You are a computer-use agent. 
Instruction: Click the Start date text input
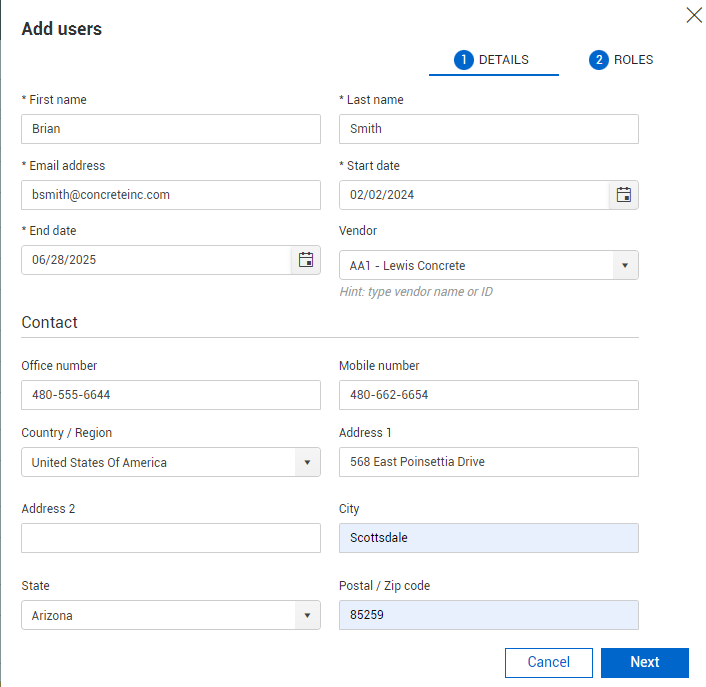coord(474,195)
